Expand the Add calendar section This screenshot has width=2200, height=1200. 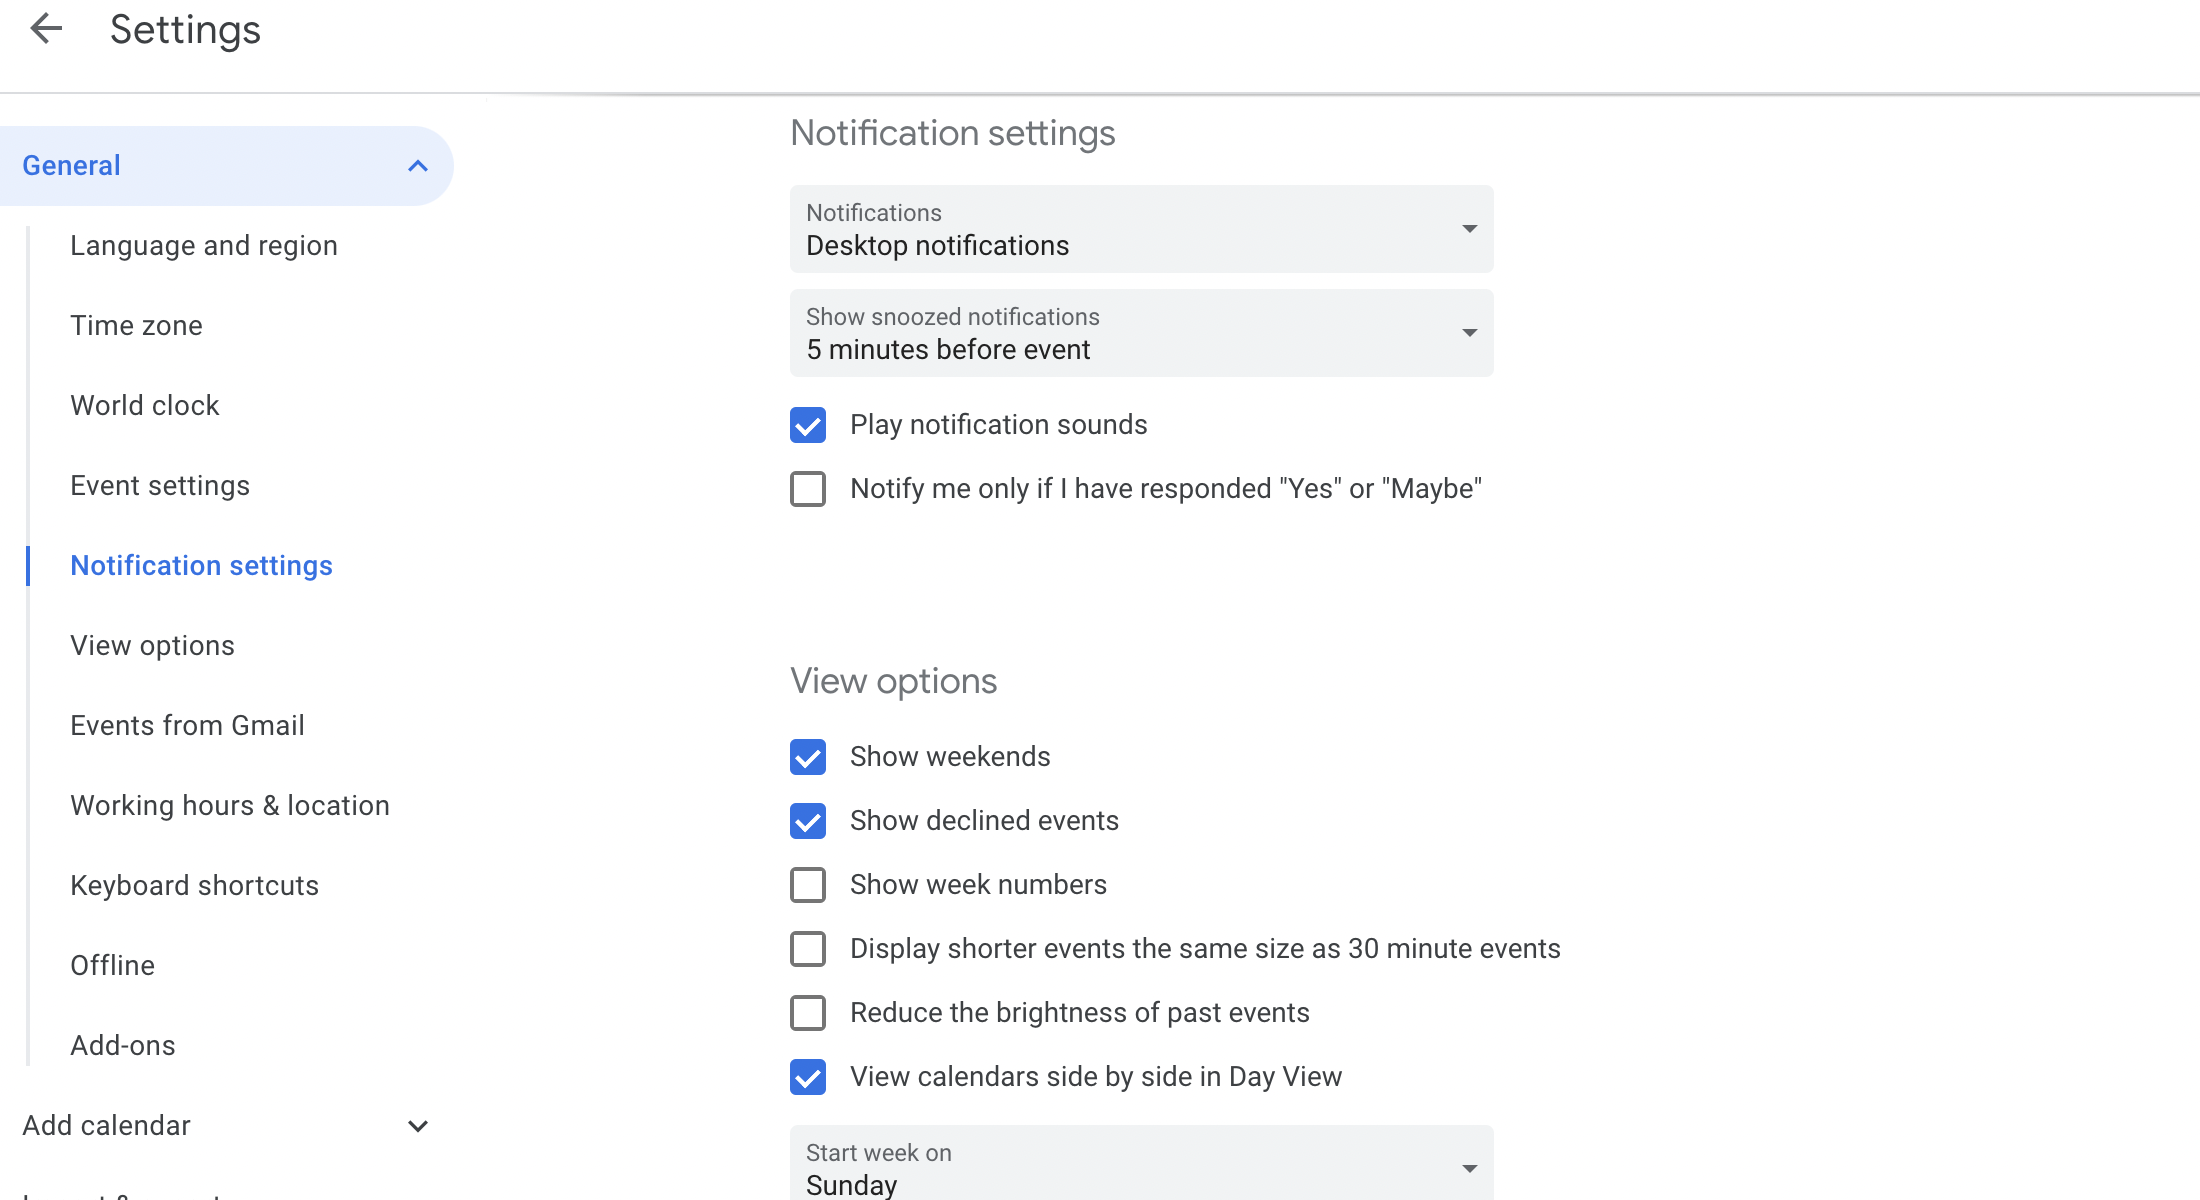418,1126
